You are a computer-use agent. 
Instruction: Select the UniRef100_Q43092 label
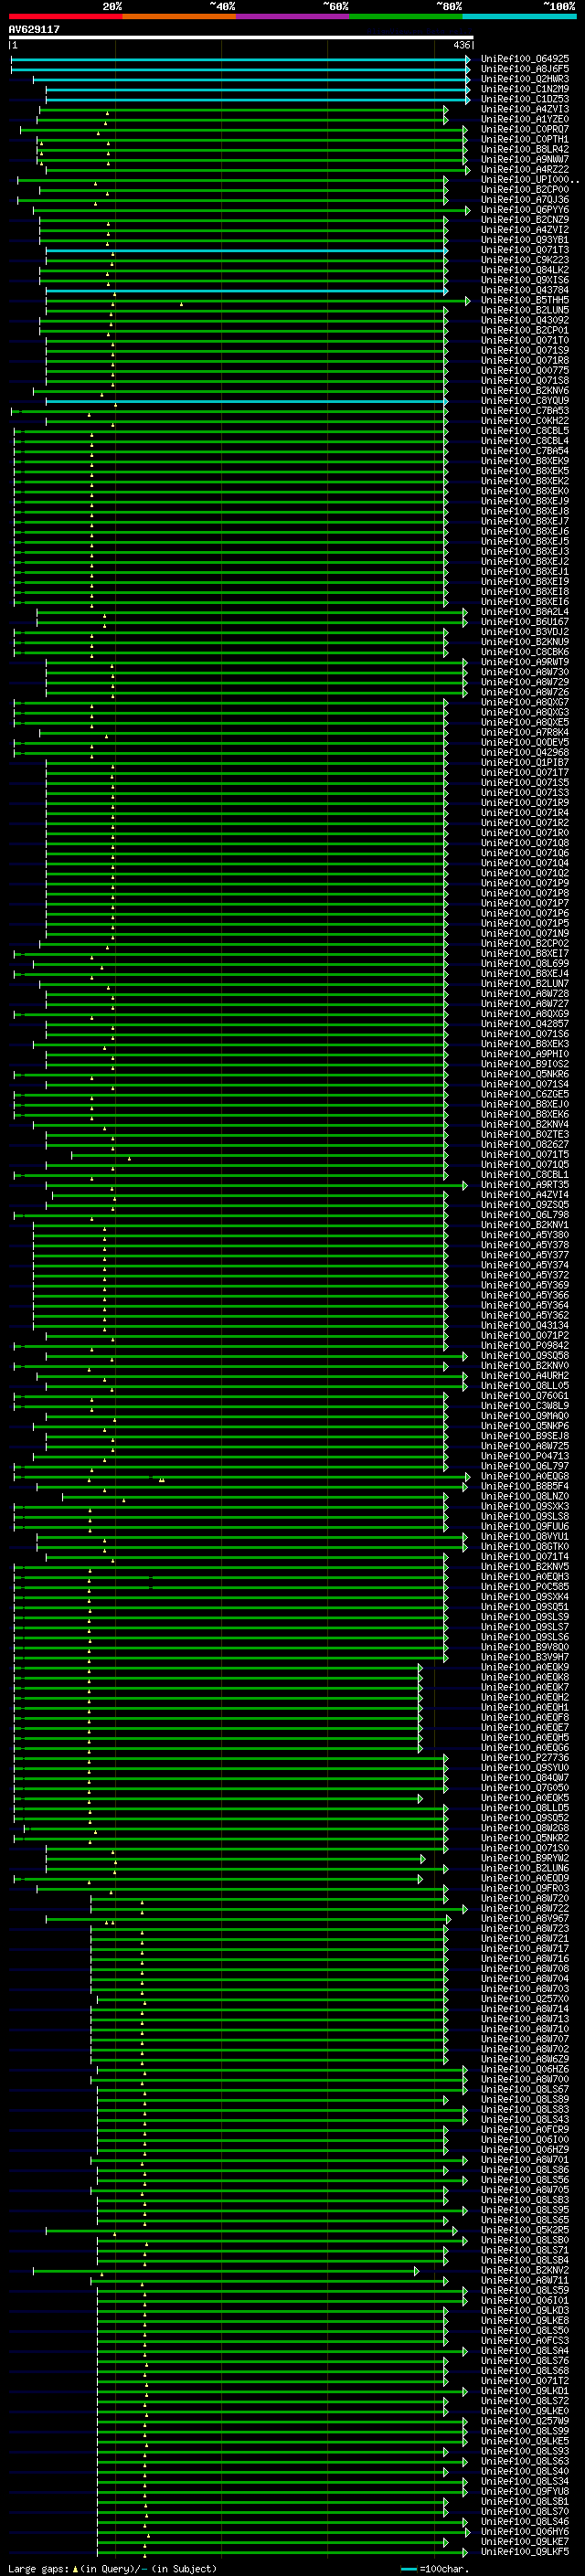[x=525, y=320]
